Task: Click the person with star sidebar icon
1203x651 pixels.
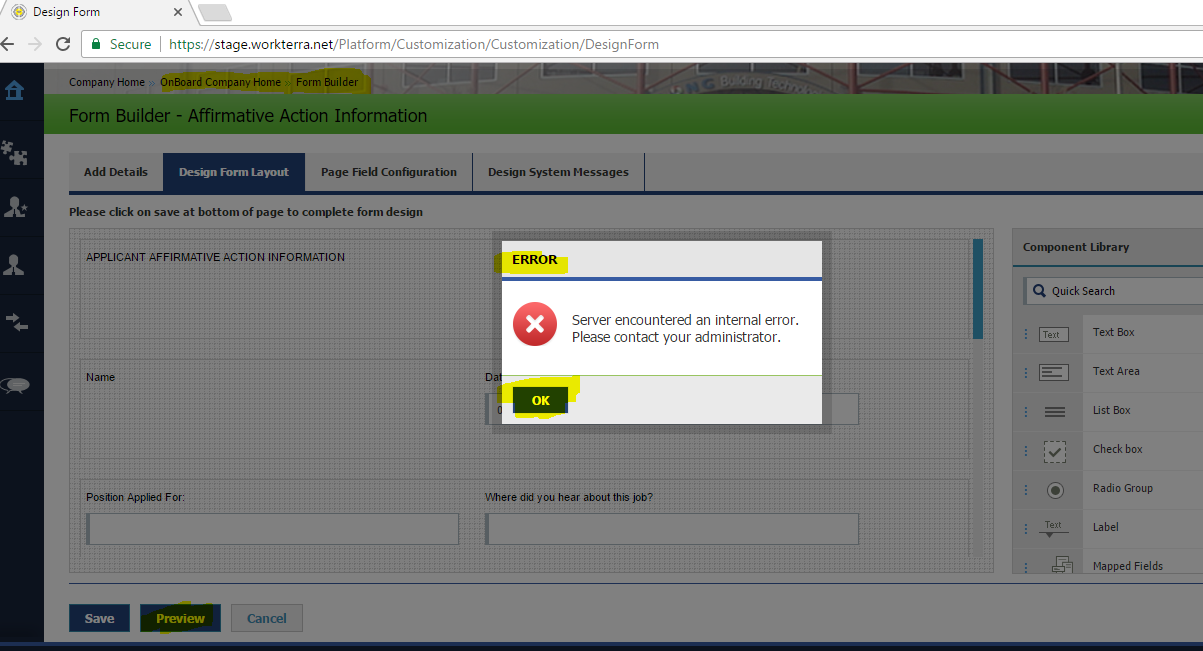Action: 15,207
